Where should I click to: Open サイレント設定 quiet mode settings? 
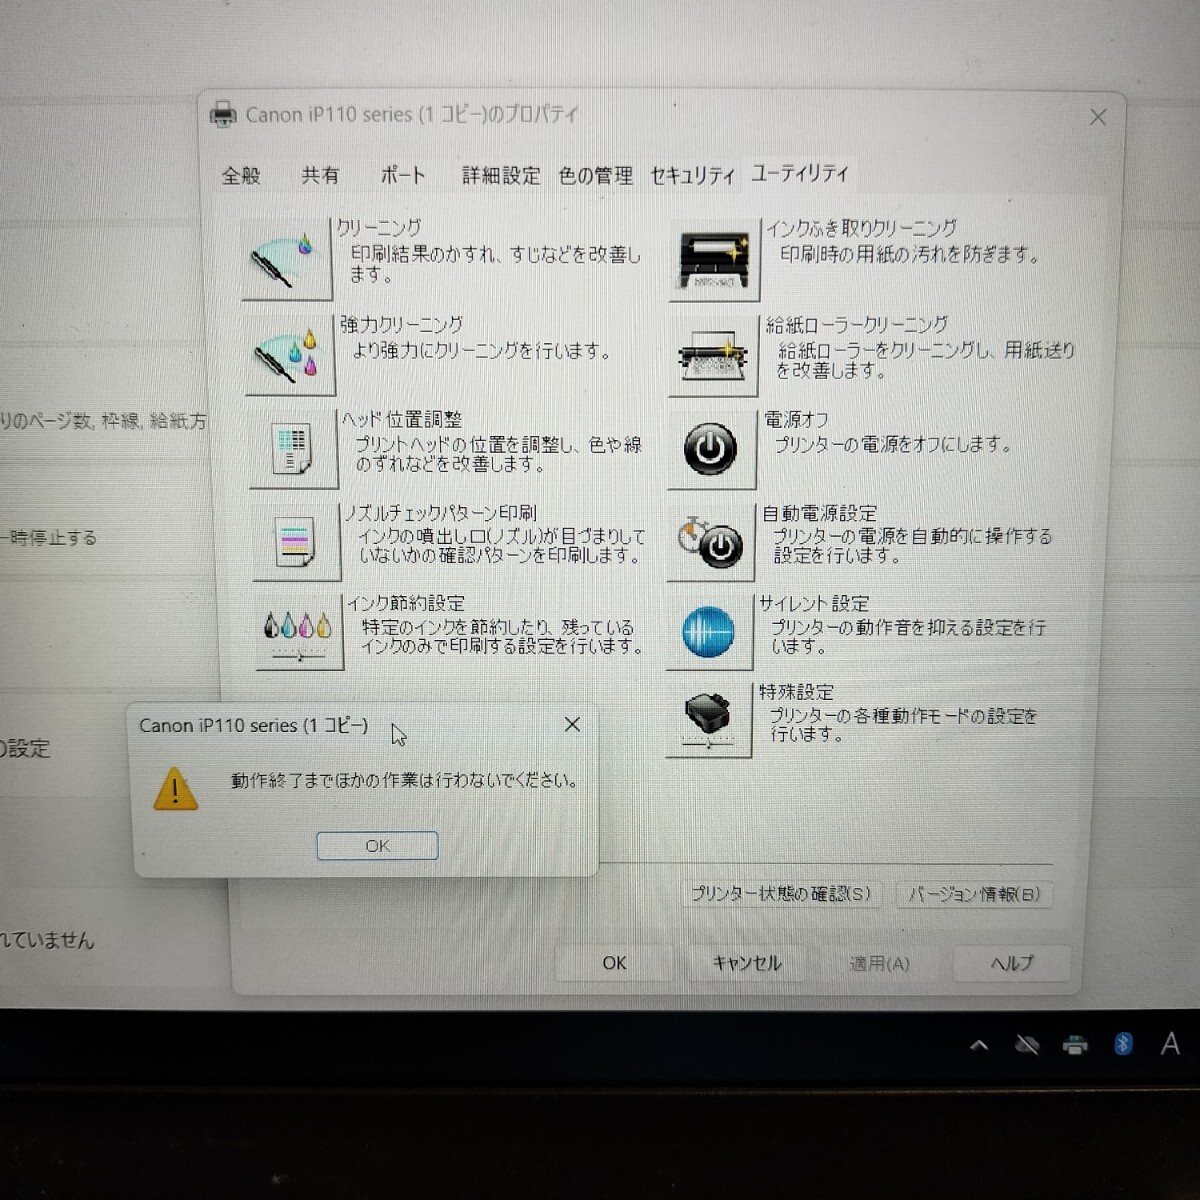click(708, 632)
